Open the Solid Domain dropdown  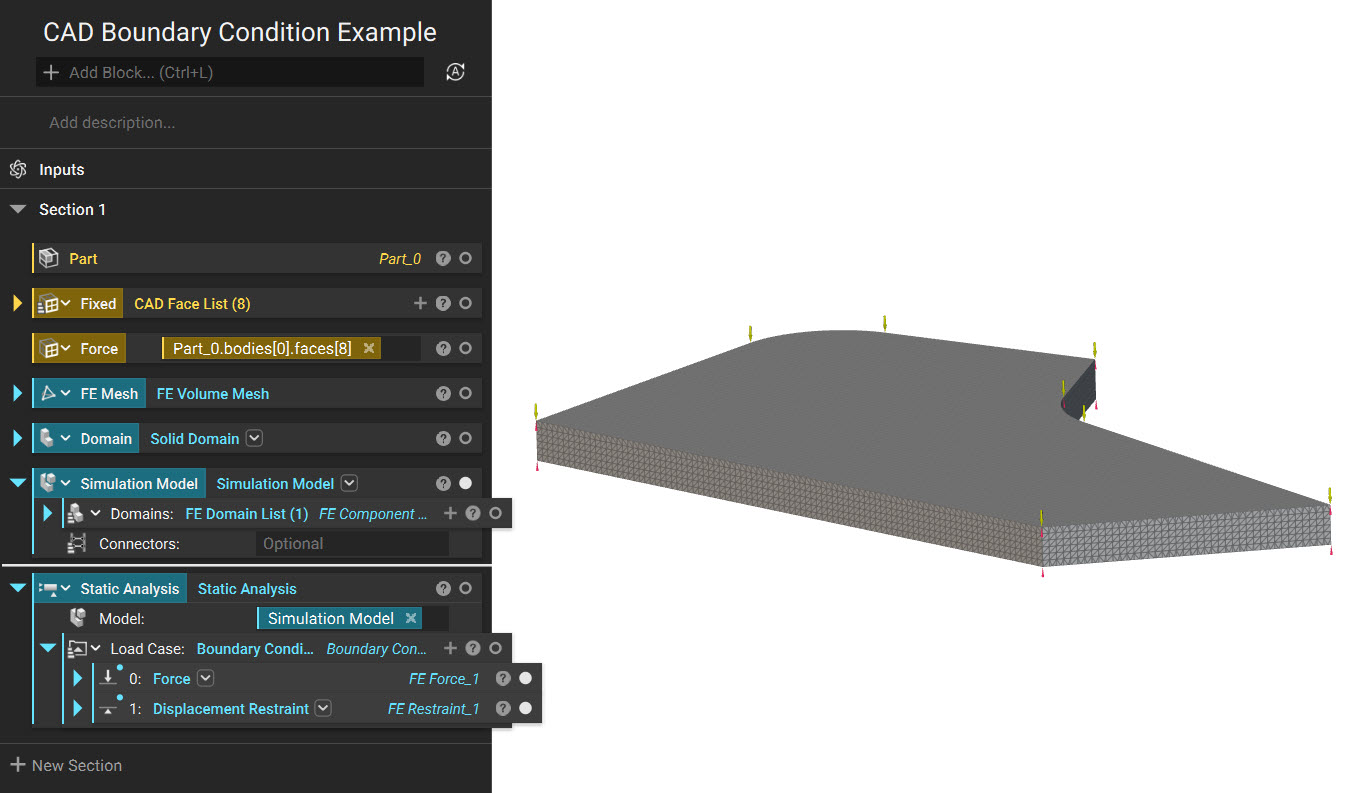coord(254,438)
